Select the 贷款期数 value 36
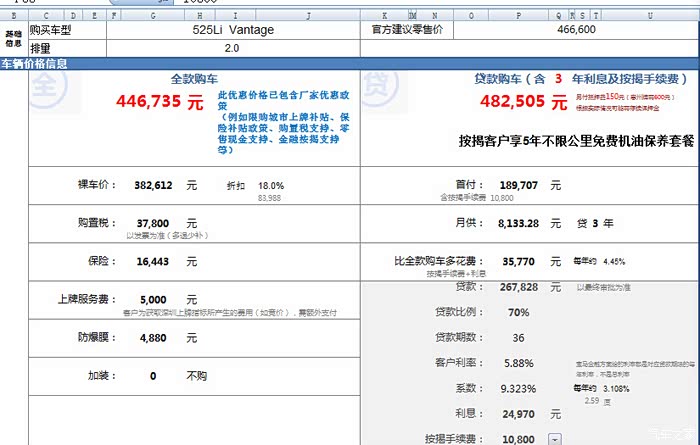700x445 pixels. (x=518, y=338)
